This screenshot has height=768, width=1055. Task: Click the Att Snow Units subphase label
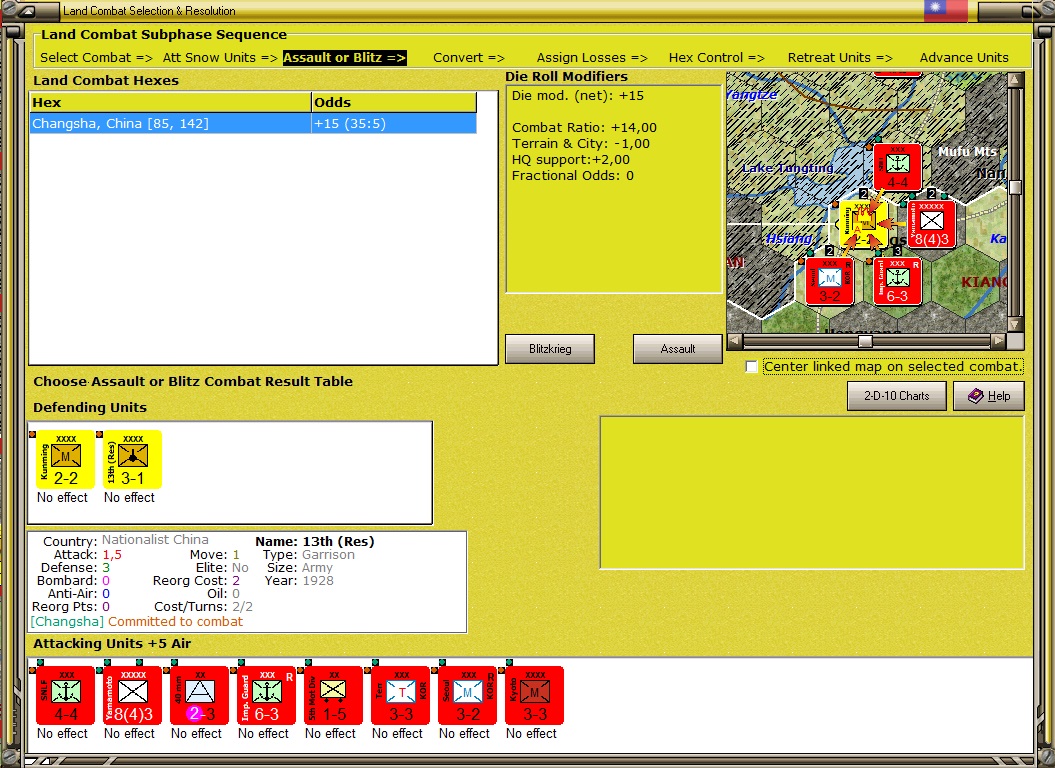click(x=220, y=58)
